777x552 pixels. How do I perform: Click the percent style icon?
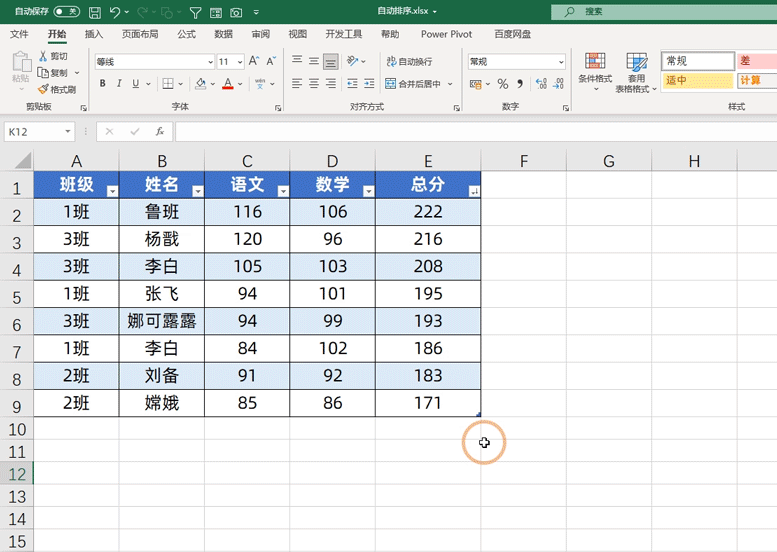coord(502,84)
